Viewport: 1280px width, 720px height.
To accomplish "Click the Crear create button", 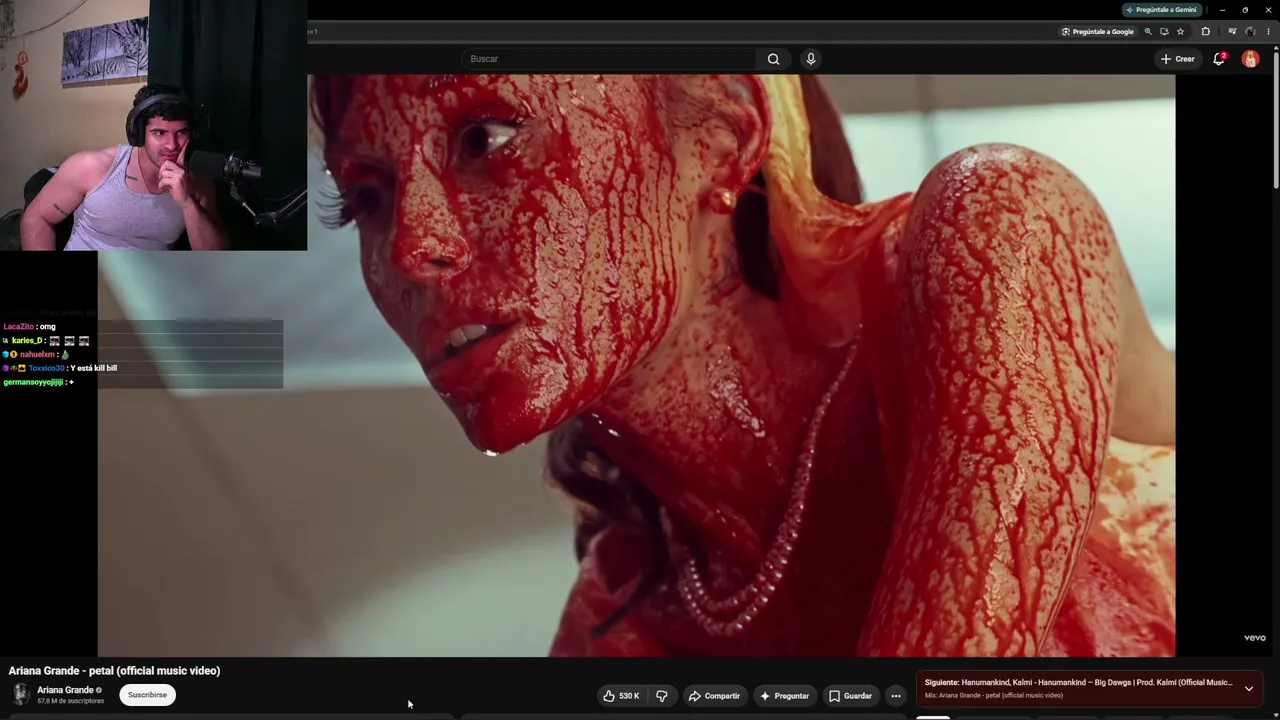I will point(1178,59).
